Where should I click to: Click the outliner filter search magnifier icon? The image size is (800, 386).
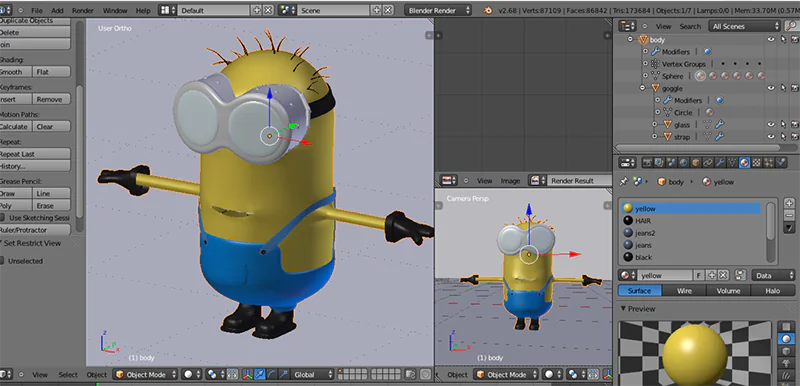coord(792,25)
